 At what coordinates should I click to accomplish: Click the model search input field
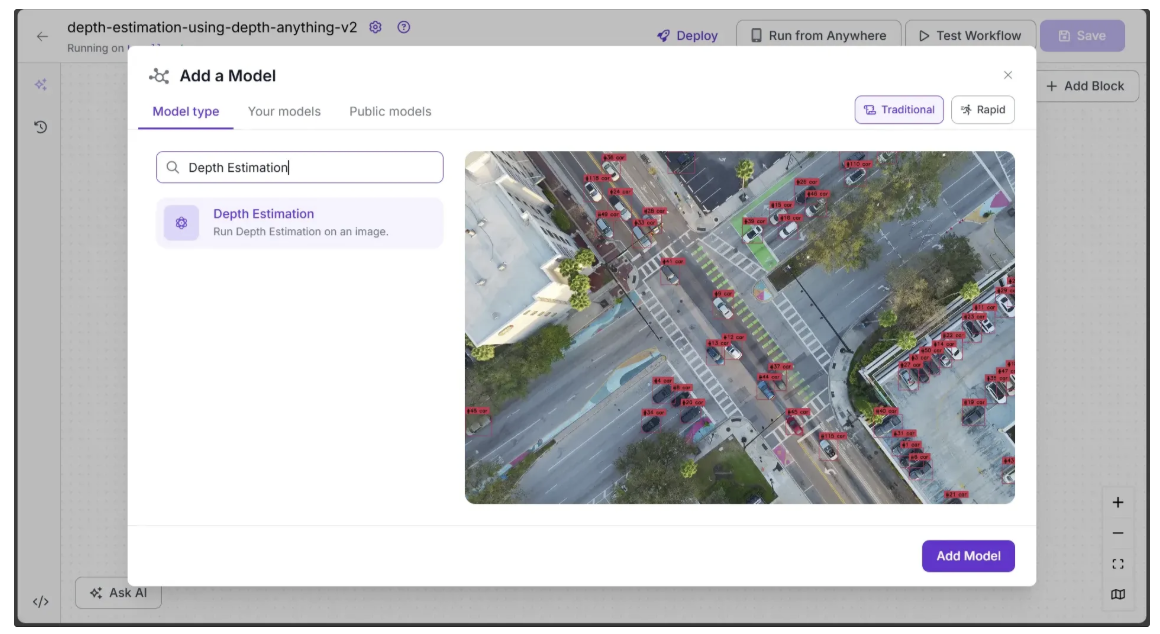[300, 168]
